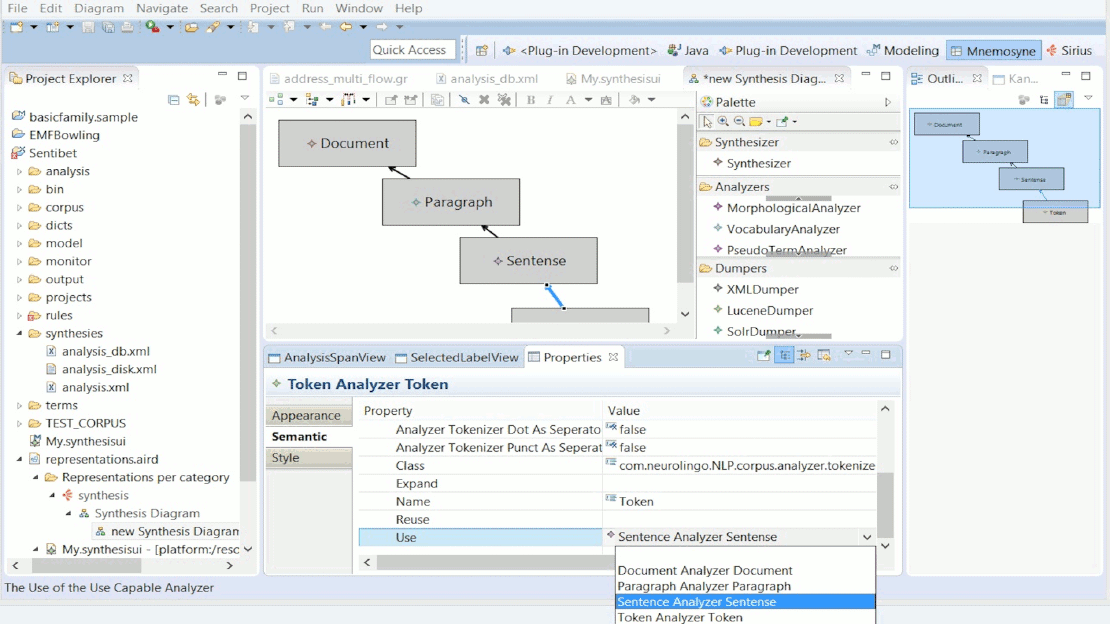Toggle overview thumbnail mode in Outline panel
This screenshot has height=624, width=1110.
(1064, 100)
